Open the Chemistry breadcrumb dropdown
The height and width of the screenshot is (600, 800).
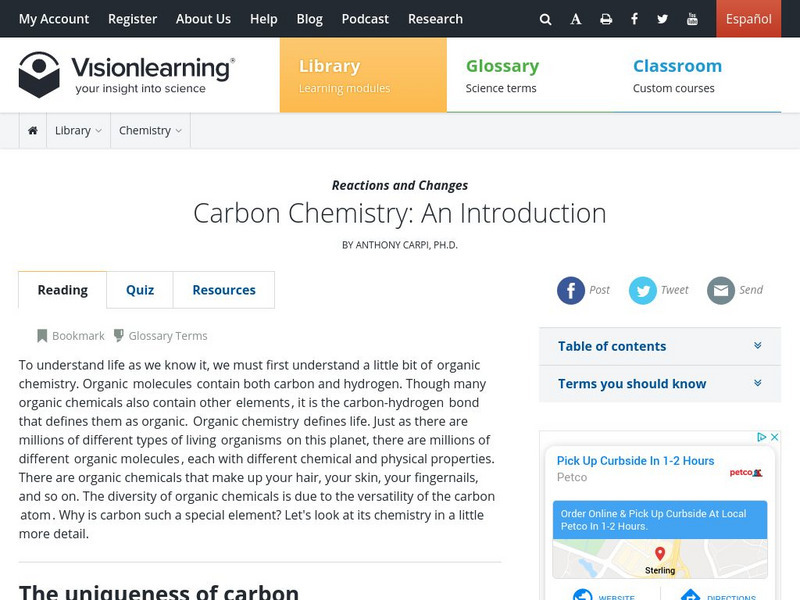coord(150,130)
